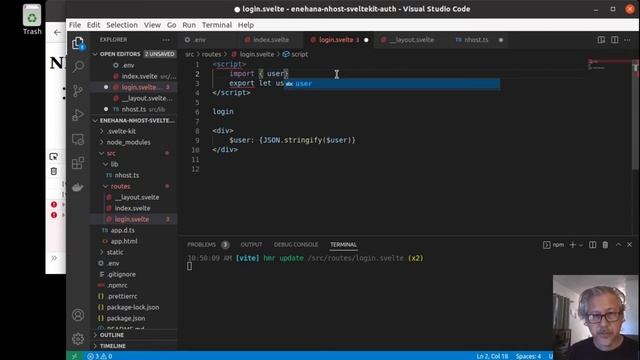Open the File menu
The height and width of the screenshot is (360, 640).
(x=75, y=25)
